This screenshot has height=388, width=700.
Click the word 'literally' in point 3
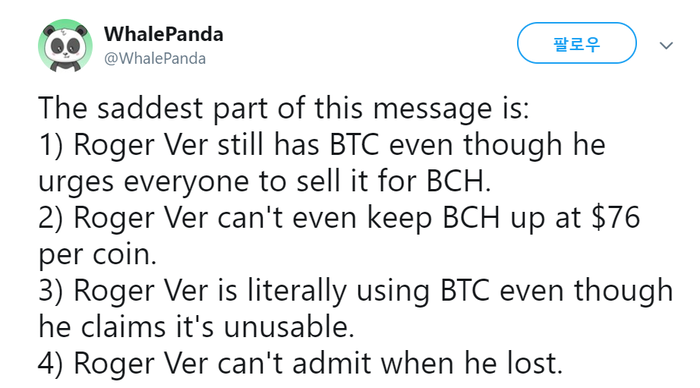pyautogui.click(x=297, y=290)
